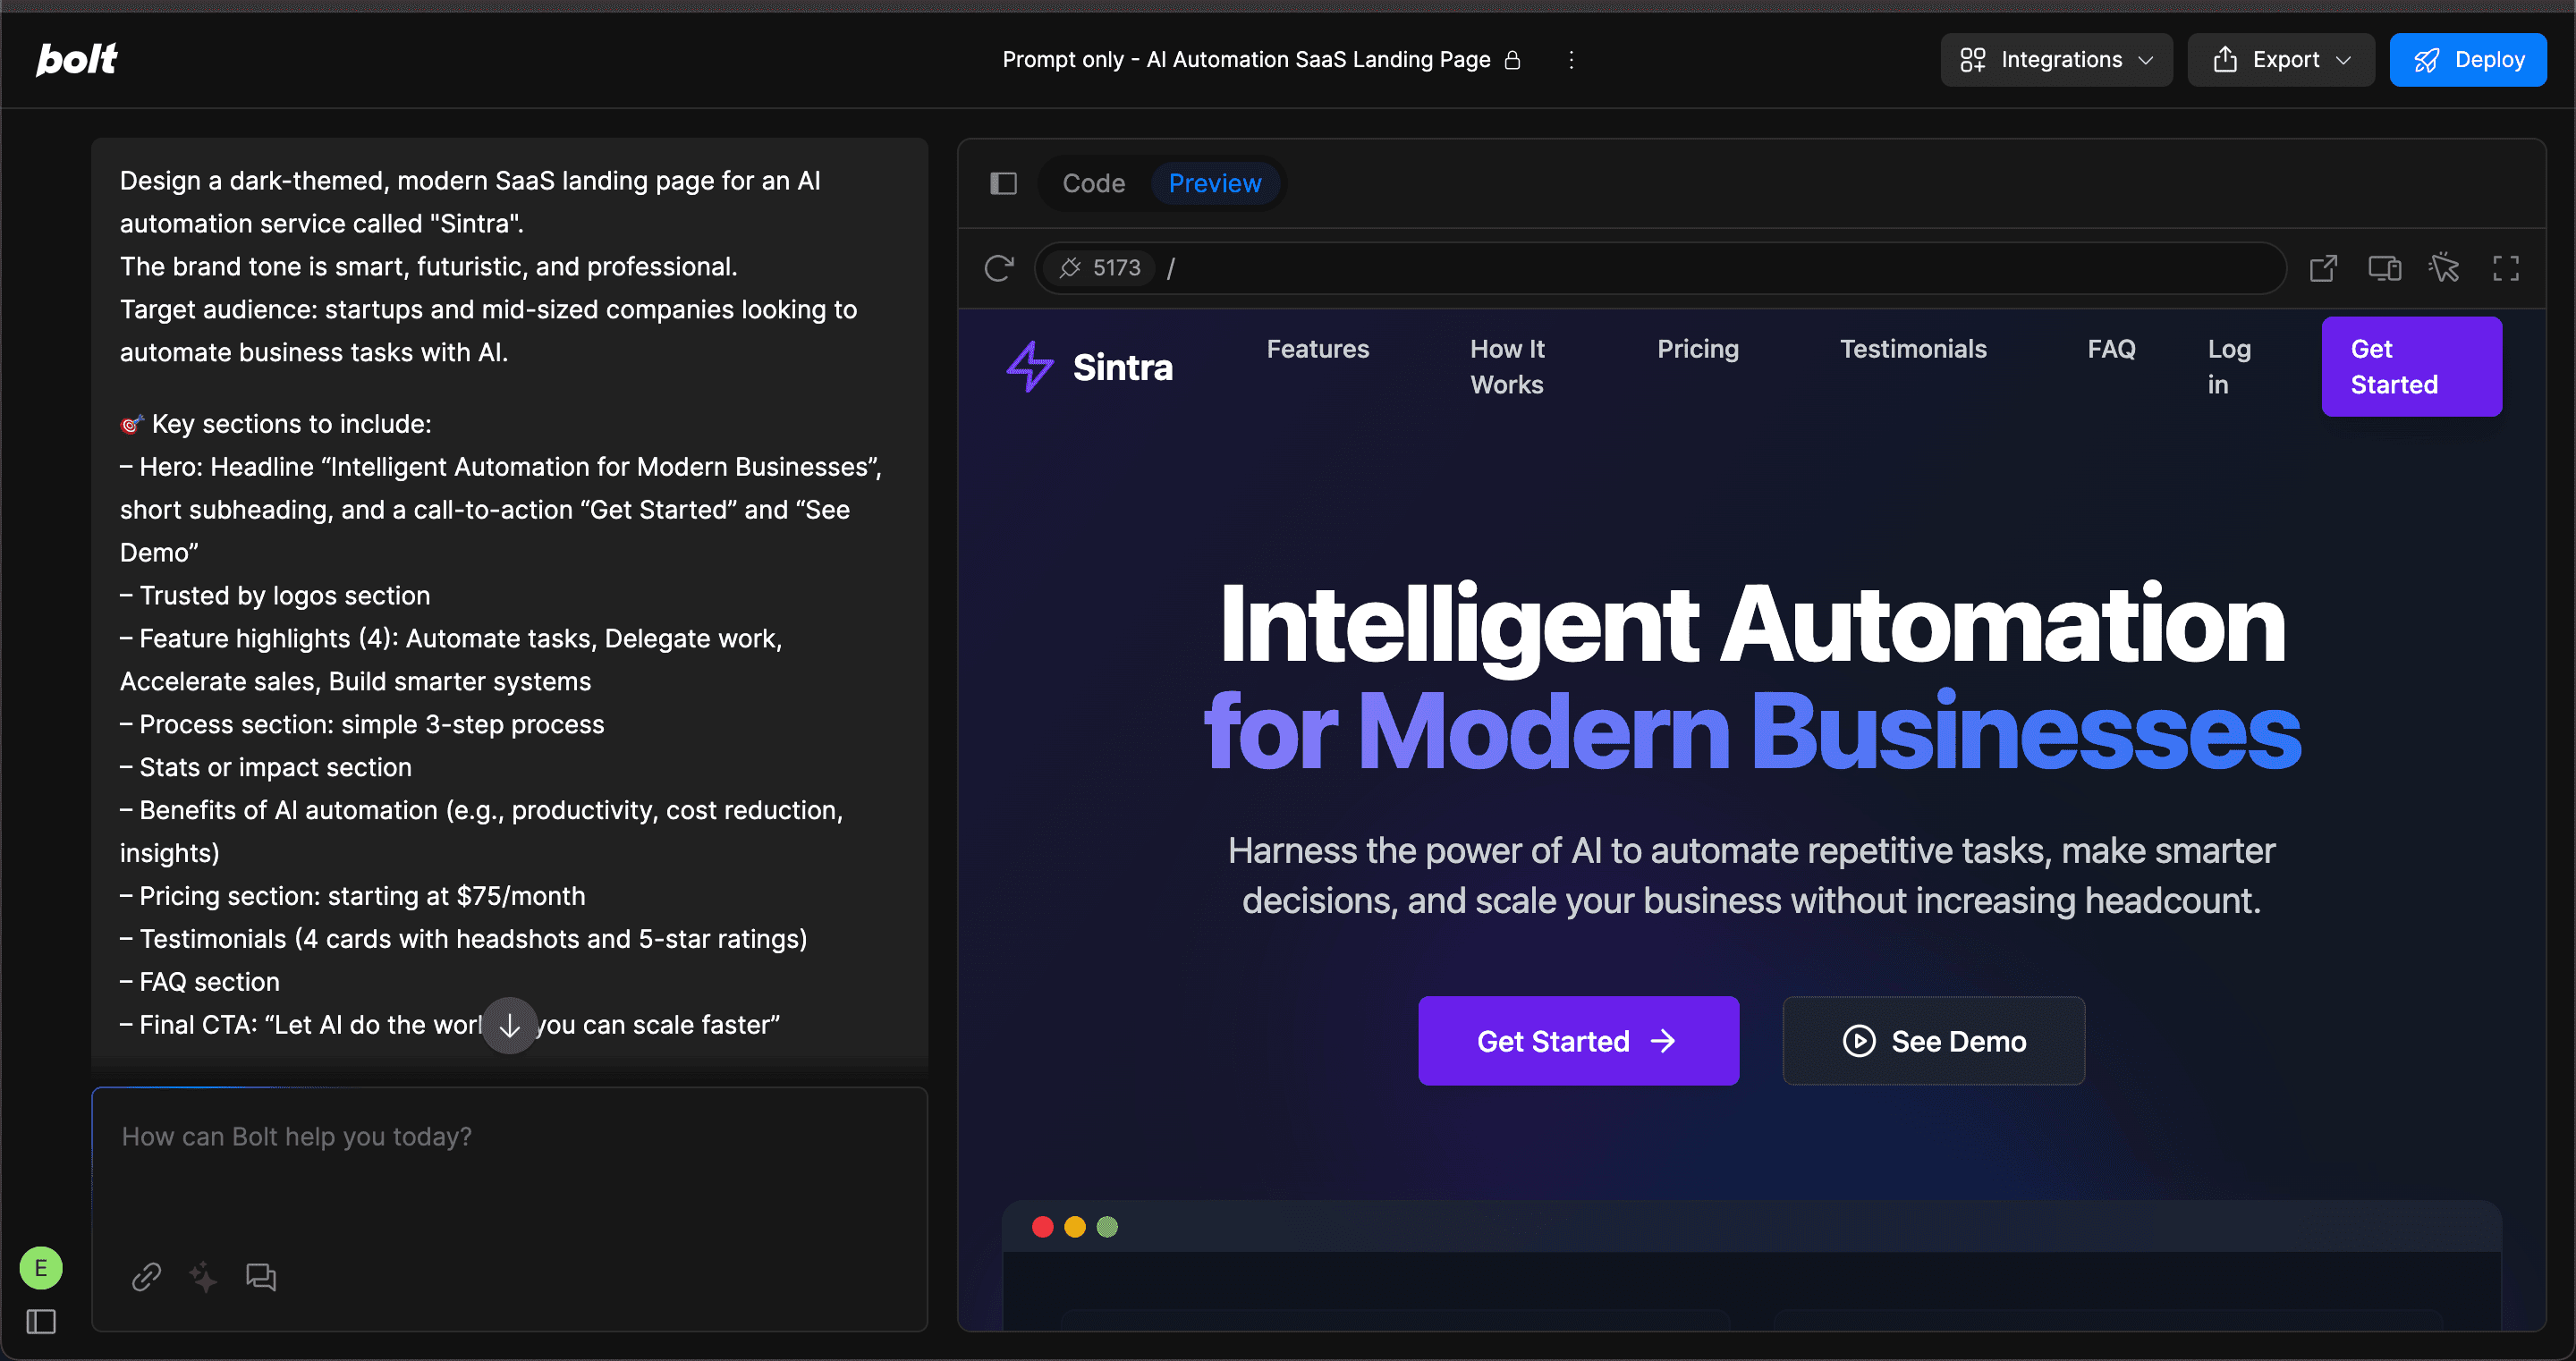Switch to the Code tab
The height and width of the screenshot is (1361, 2576).
click(x=1093, y=183)
